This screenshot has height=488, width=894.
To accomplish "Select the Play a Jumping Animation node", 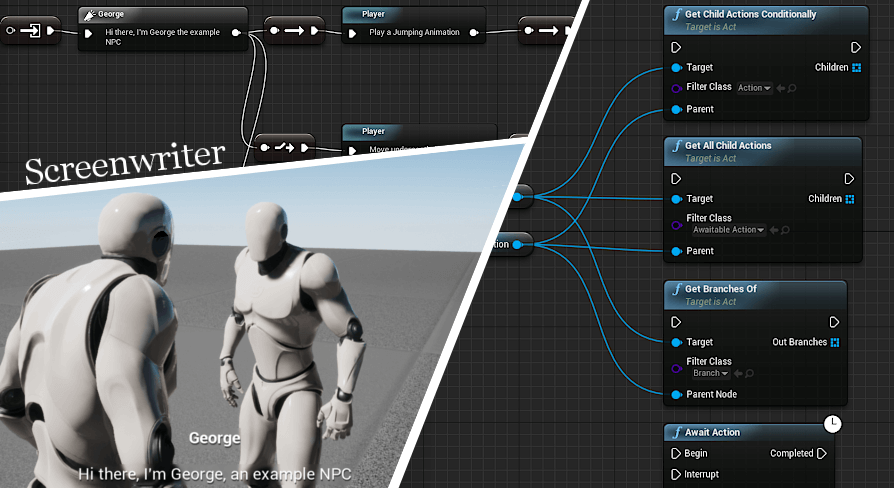I will (417, 32).
